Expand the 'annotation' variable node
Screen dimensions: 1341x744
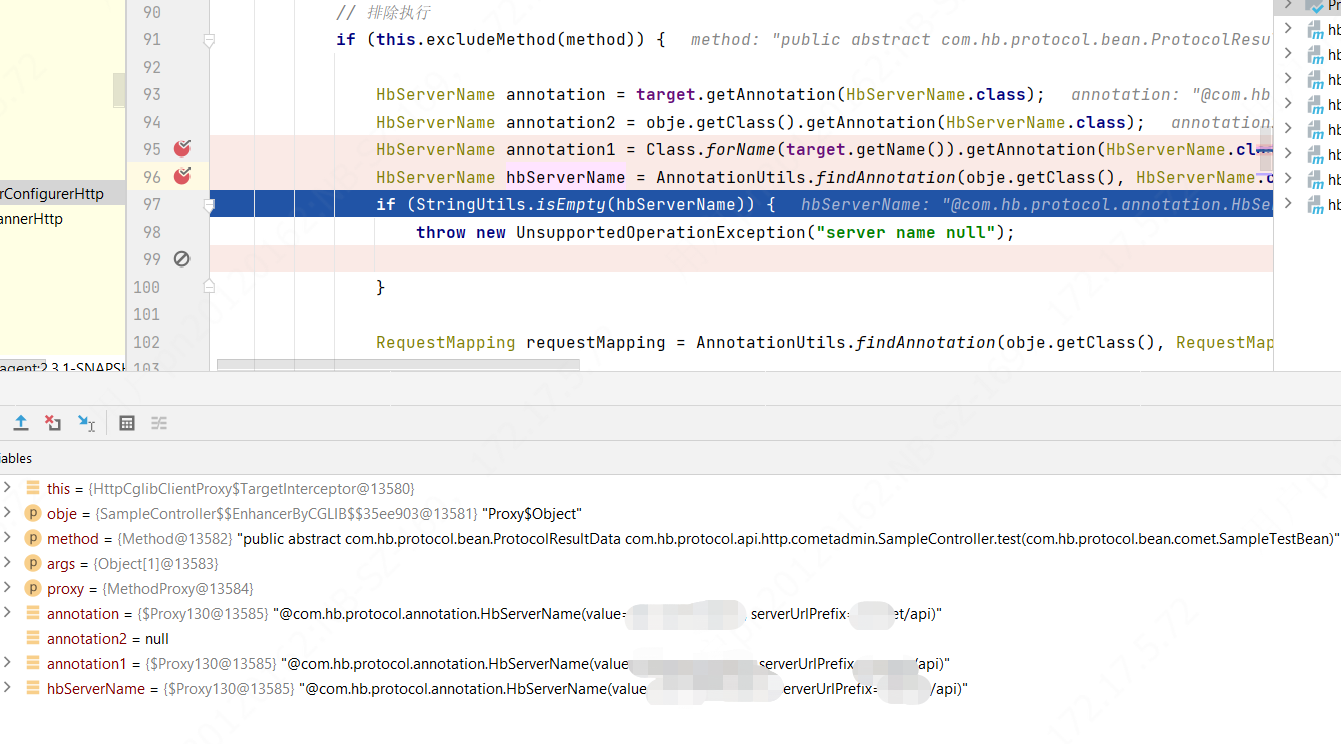[x=8, y=613]
